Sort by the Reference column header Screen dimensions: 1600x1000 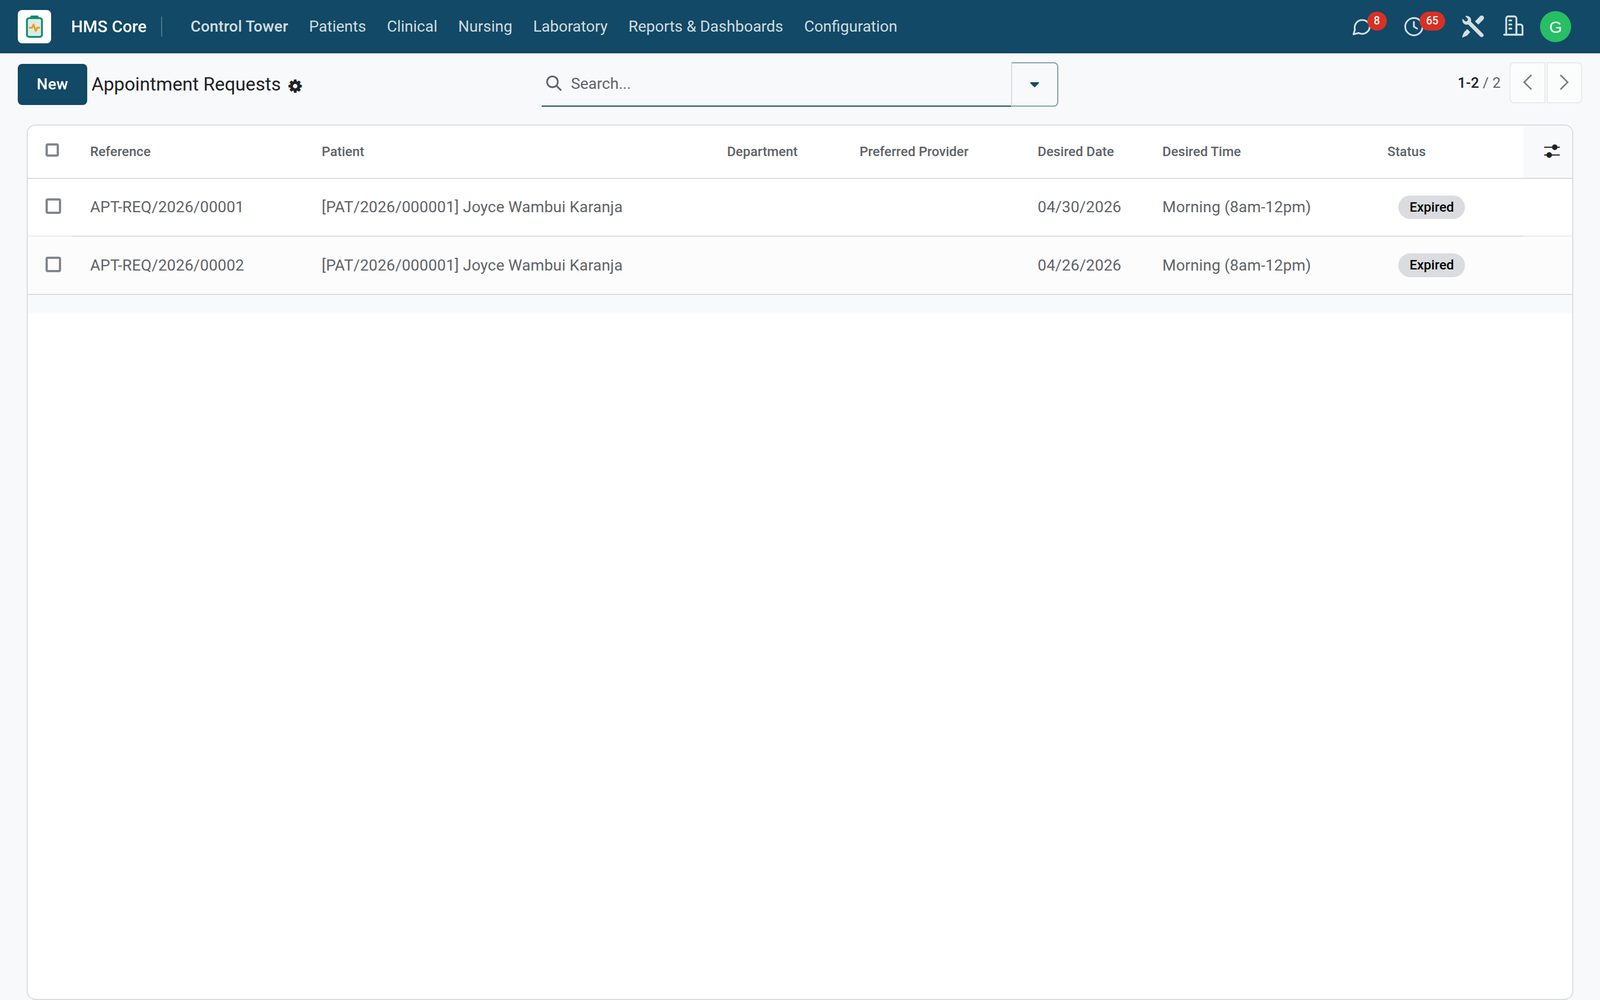pyautogui.click(x=120, y=151)
